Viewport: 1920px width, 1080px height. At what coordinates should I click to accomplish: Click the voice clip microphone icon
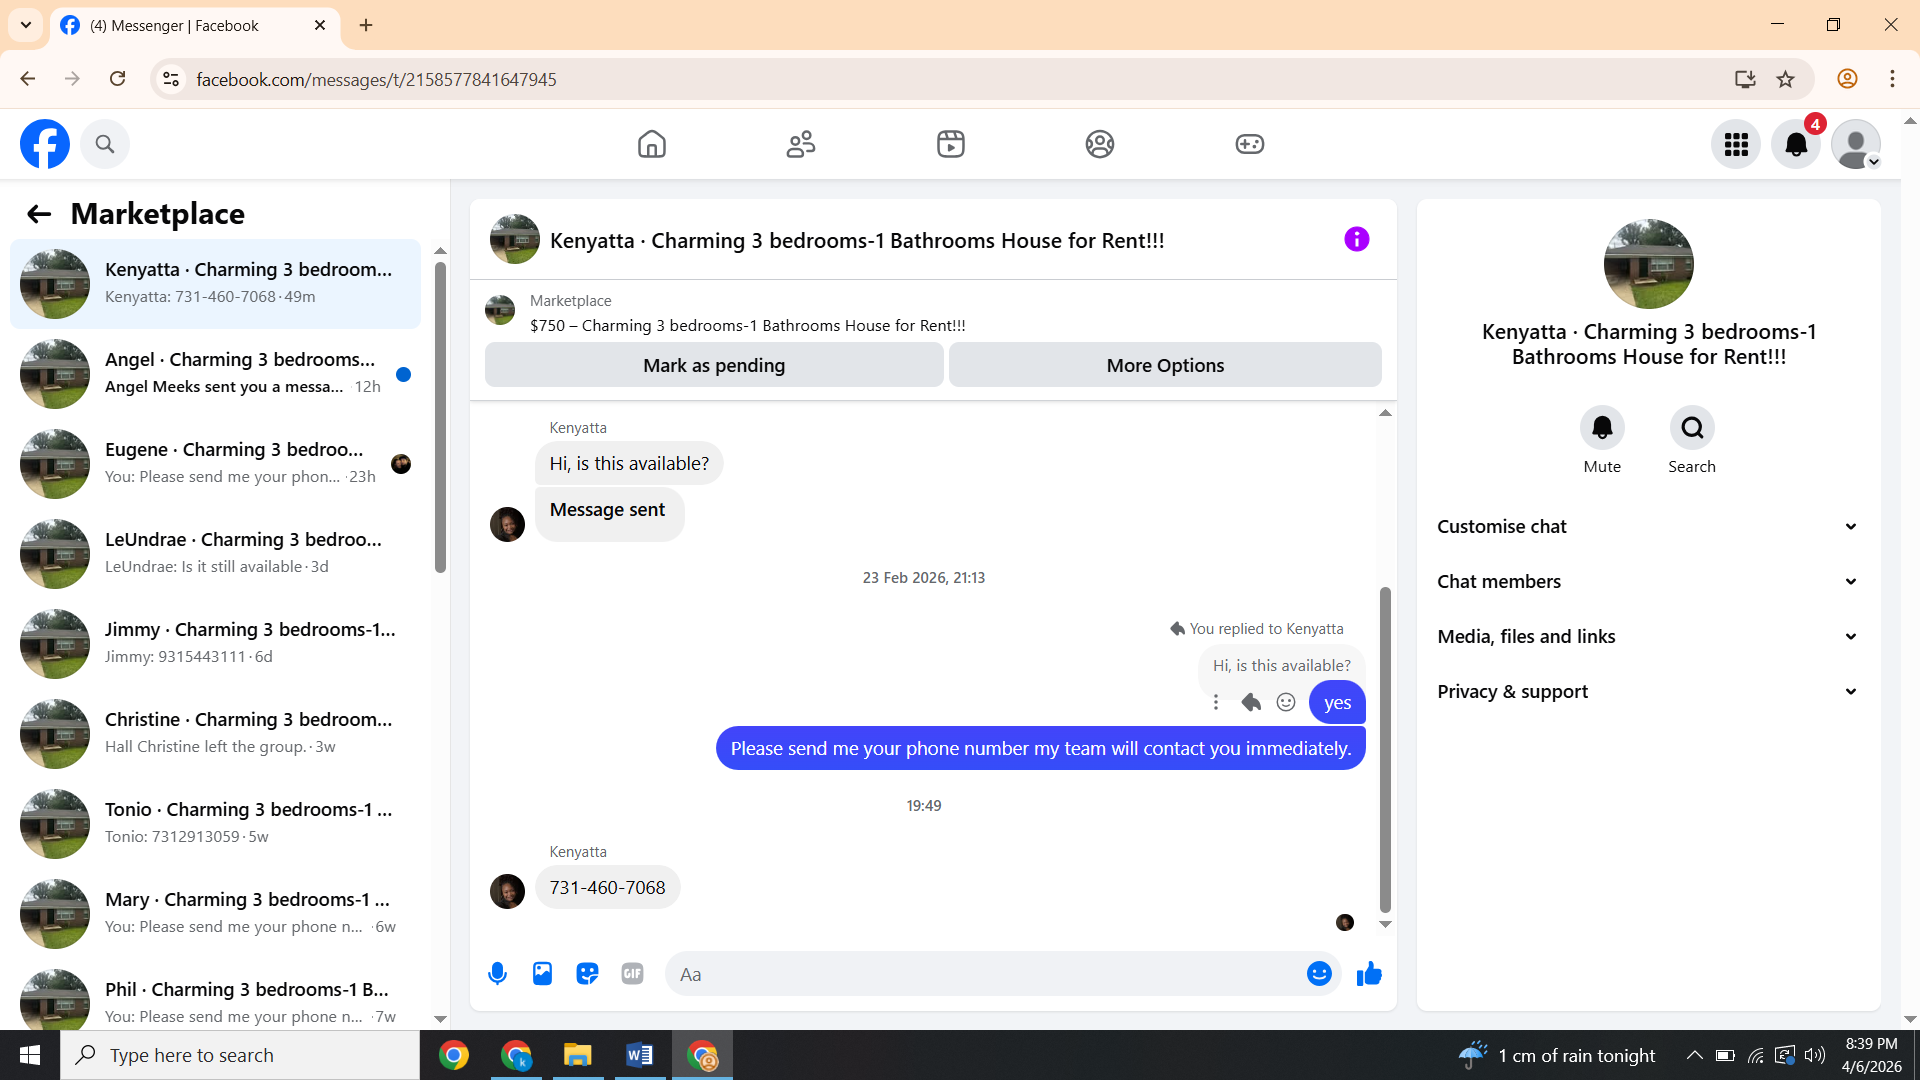point(497,974)
